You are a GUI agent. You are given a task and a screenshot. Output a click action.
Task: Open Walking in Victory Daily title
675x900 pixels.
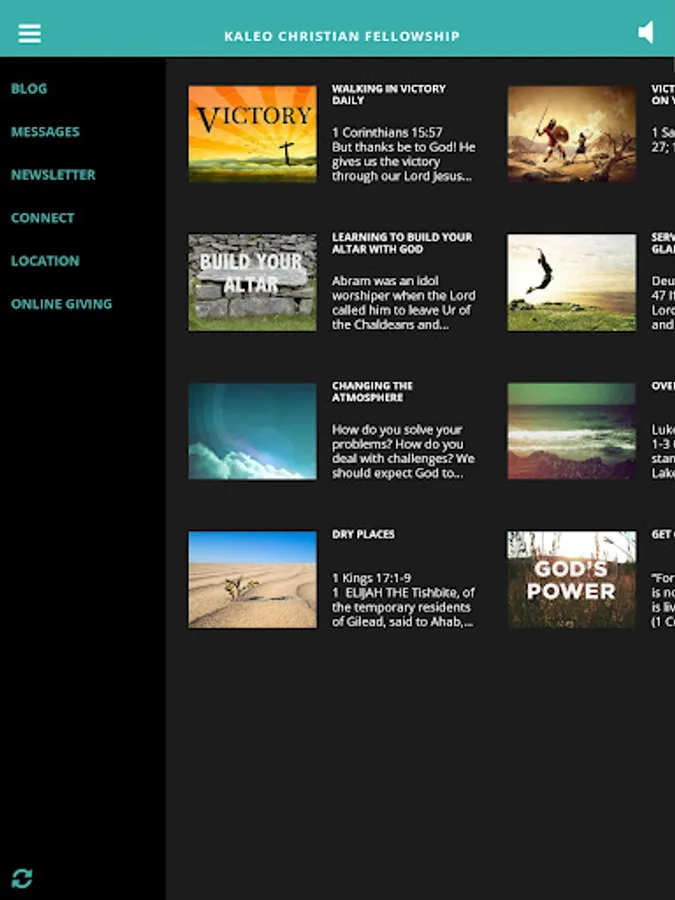(x=389, y=94)
